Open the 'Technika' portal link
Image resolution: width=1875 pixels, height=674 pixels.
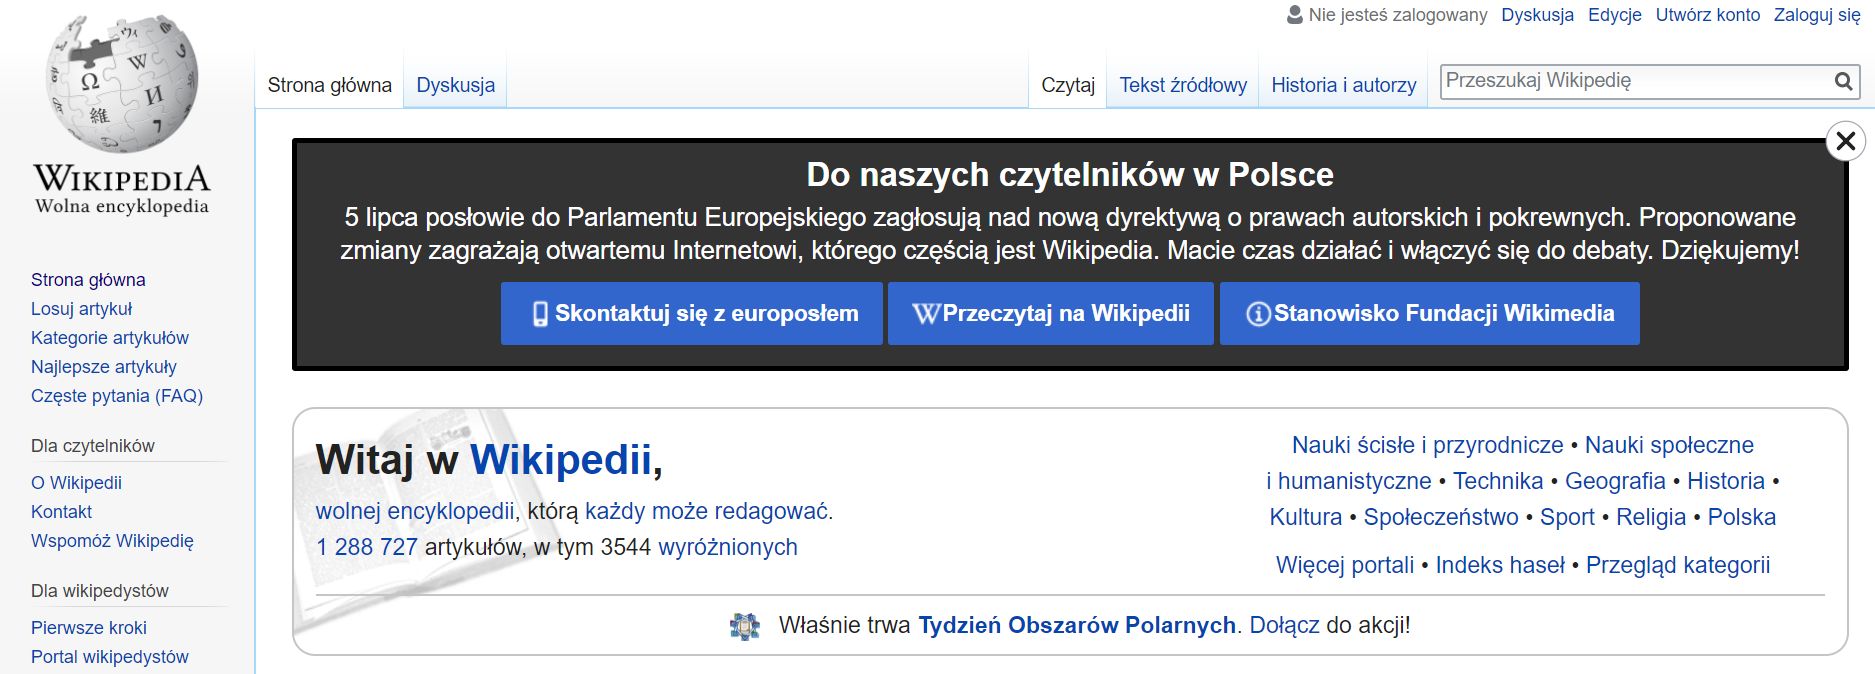point(1498,481)
